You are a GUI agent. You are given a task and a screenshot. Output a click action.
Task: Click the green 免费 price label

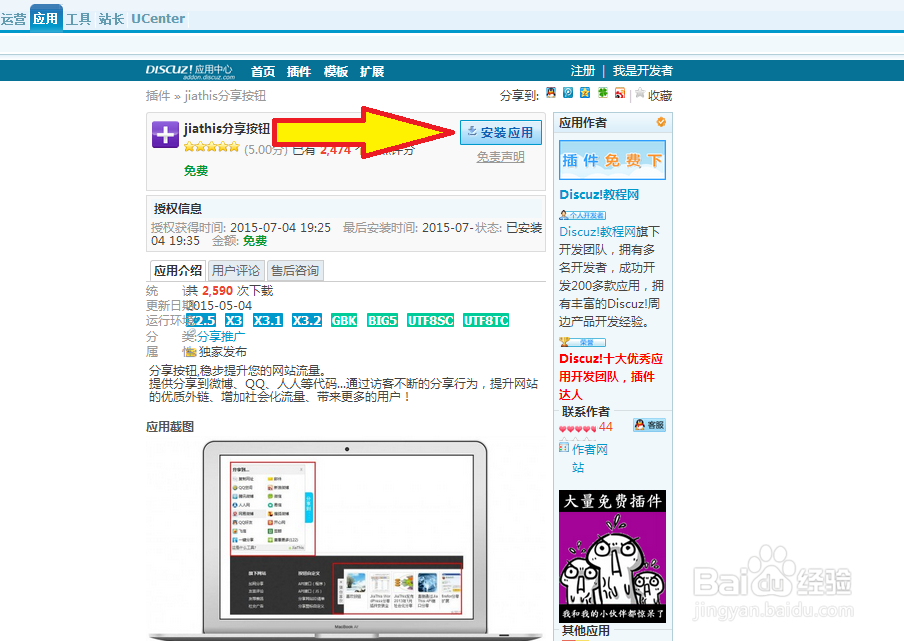pos(195,171)
